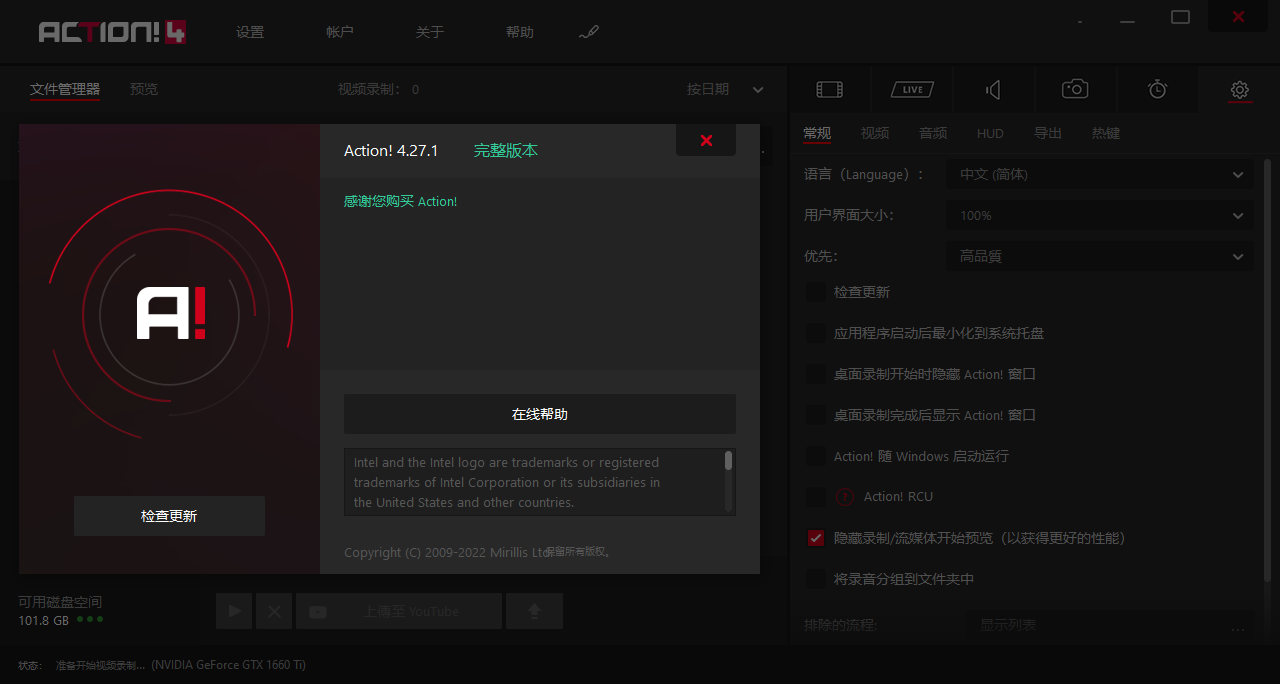The width and height of the screenshot is (1280, 684).
Task: Switch to 预览 tab
Action: coord(144,89)
